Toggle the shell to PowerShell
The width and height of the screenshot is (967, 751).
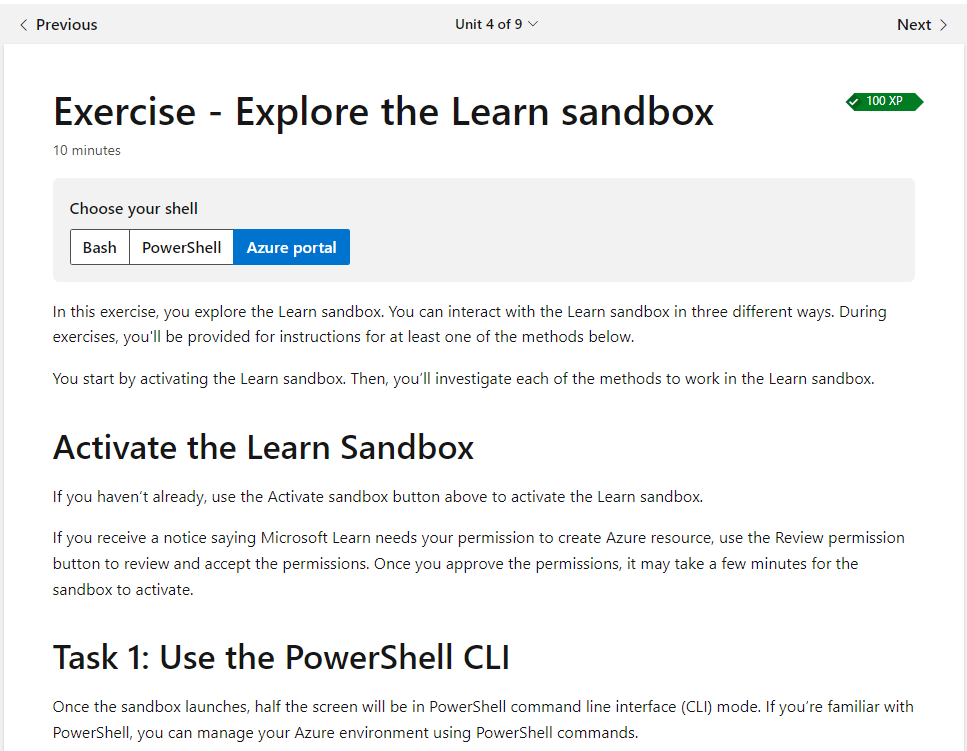180,246
